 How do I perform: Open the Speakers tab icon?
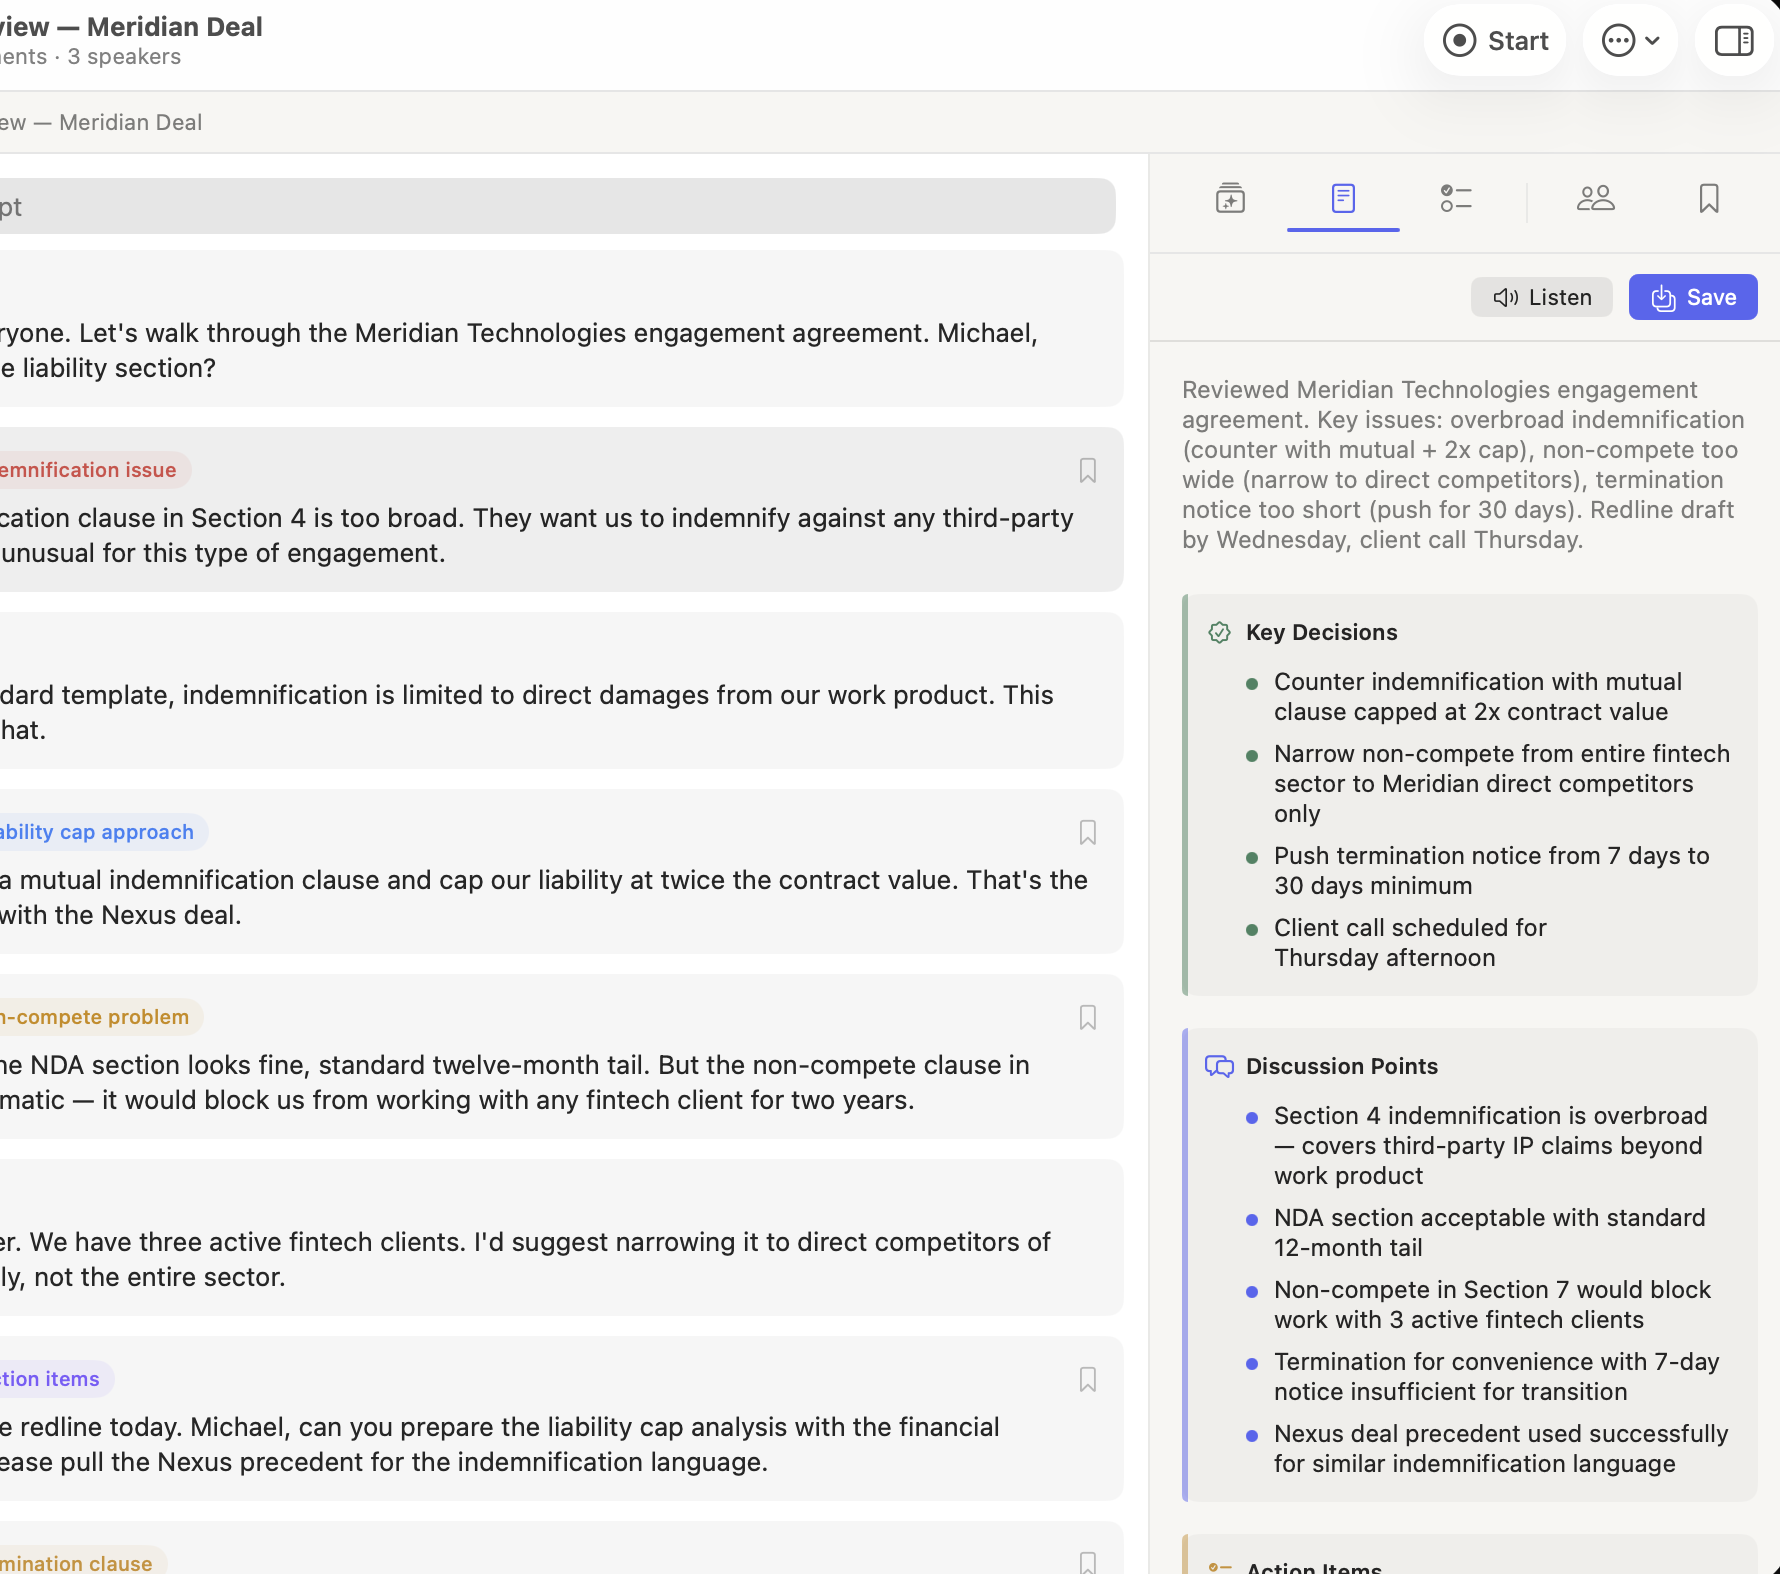pyautogui.click(x=1595, y=198)
